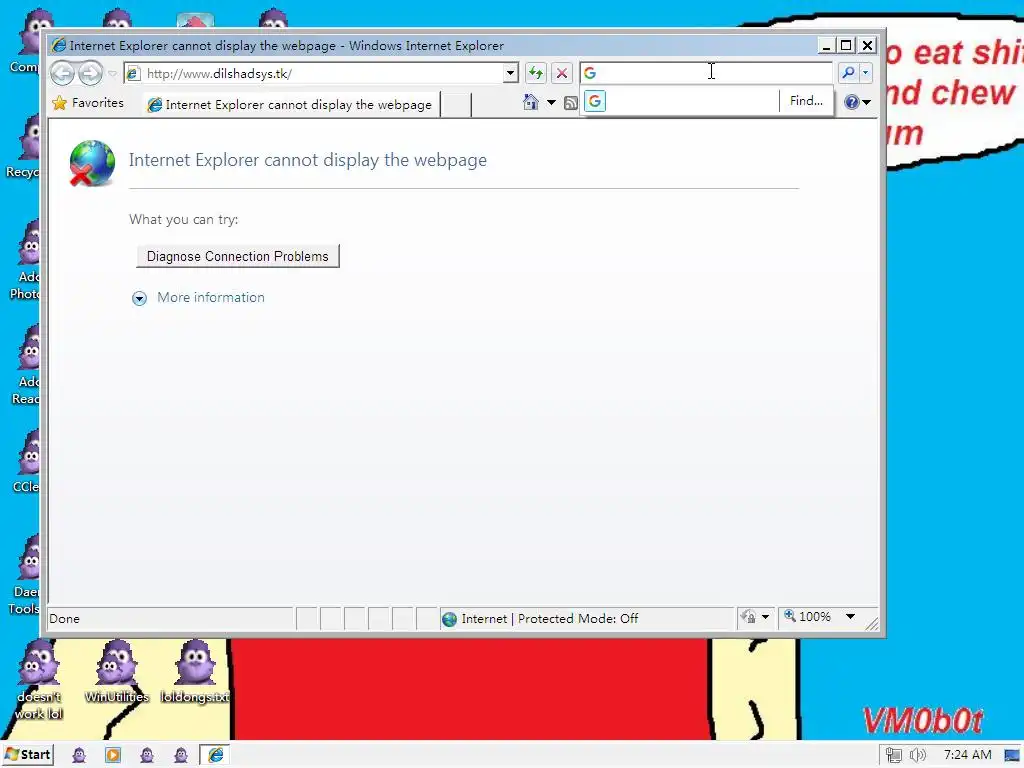Image resolution: width=1024 pixels, height=768 pixels.
Task: Click the network tray icon
Action: 893,756
